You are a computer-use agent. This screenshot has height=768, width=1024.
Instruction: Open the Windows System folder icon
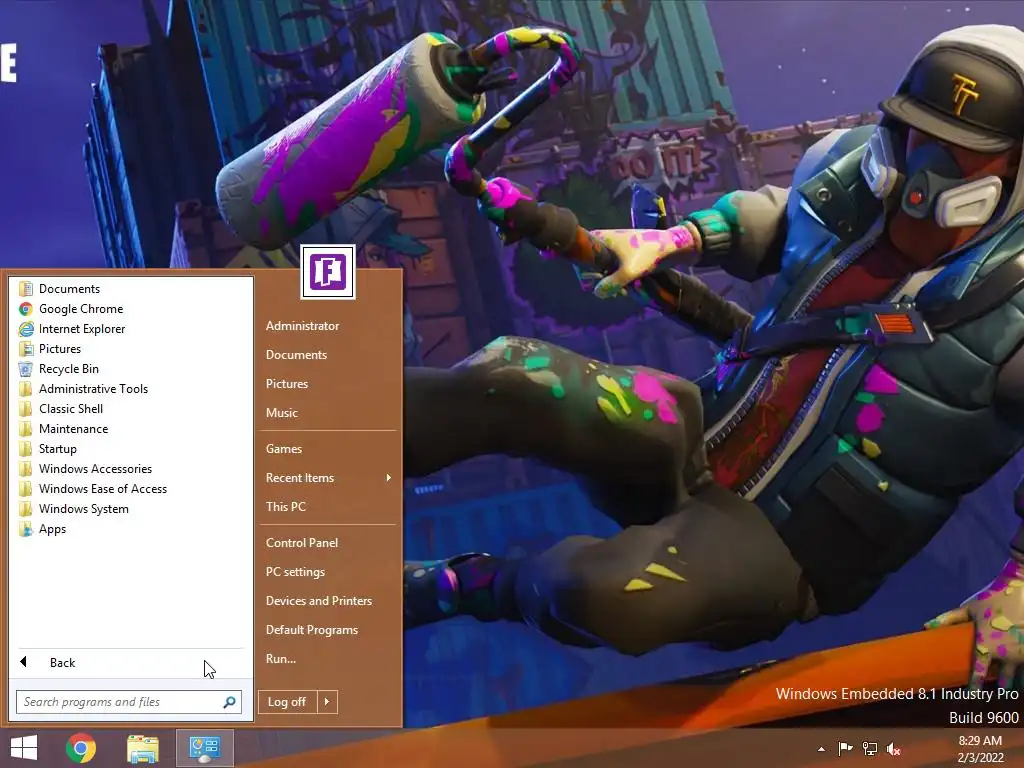pos(25,509)
